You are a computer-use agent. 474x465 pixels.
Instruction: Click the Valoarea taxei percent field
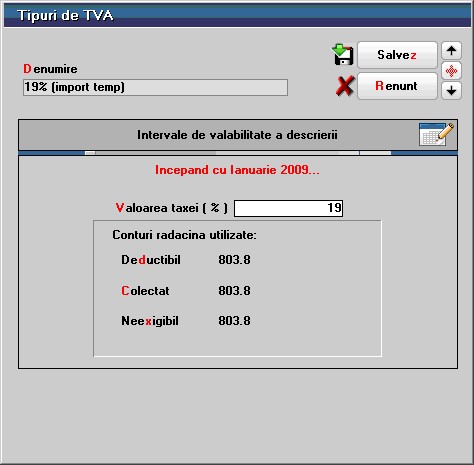(x=288, y=208)
